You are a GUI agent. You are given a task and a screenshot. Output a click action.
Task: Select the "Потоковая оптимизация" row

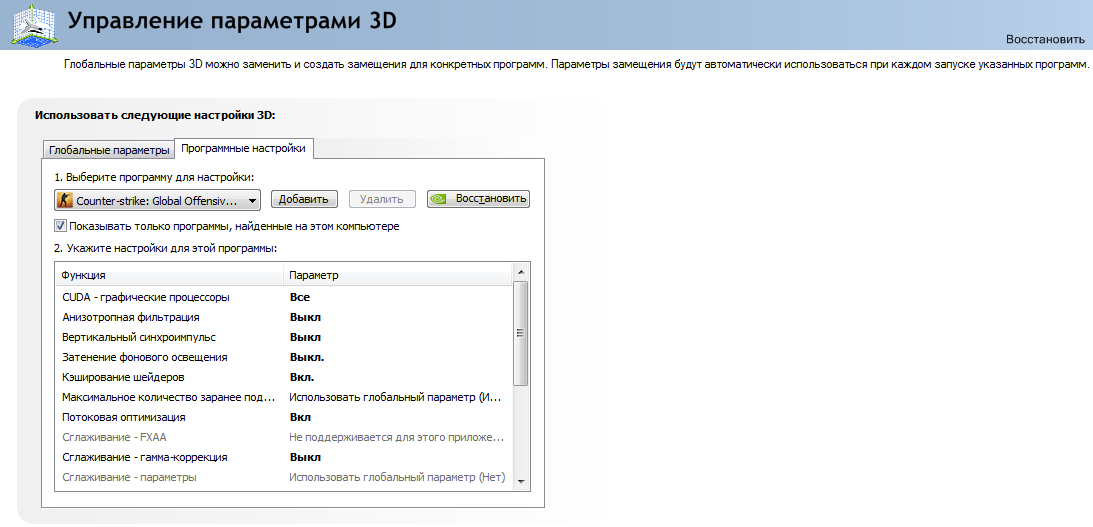284,418
